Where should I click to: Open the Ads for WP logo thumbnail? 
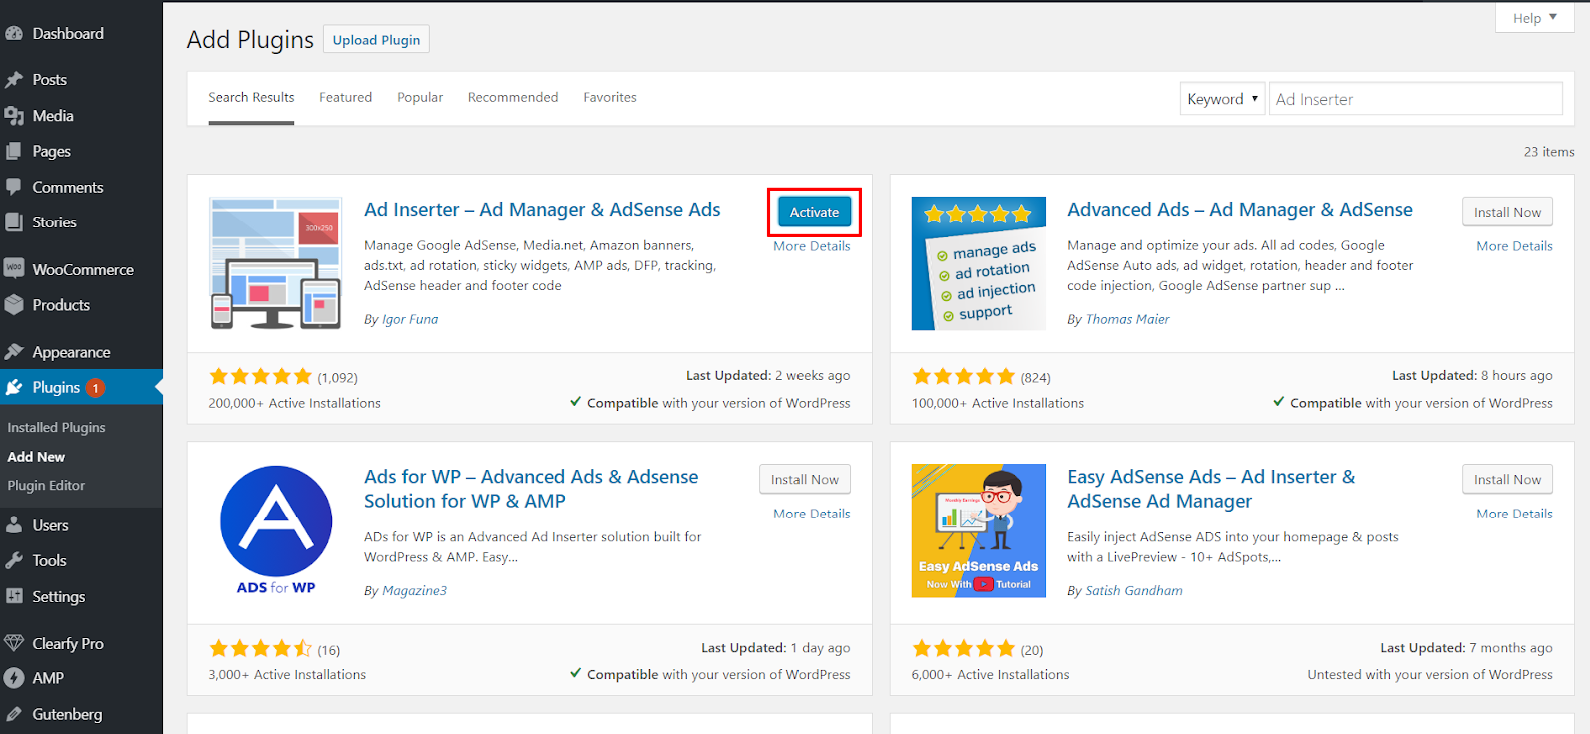click(x=276, y=531)
